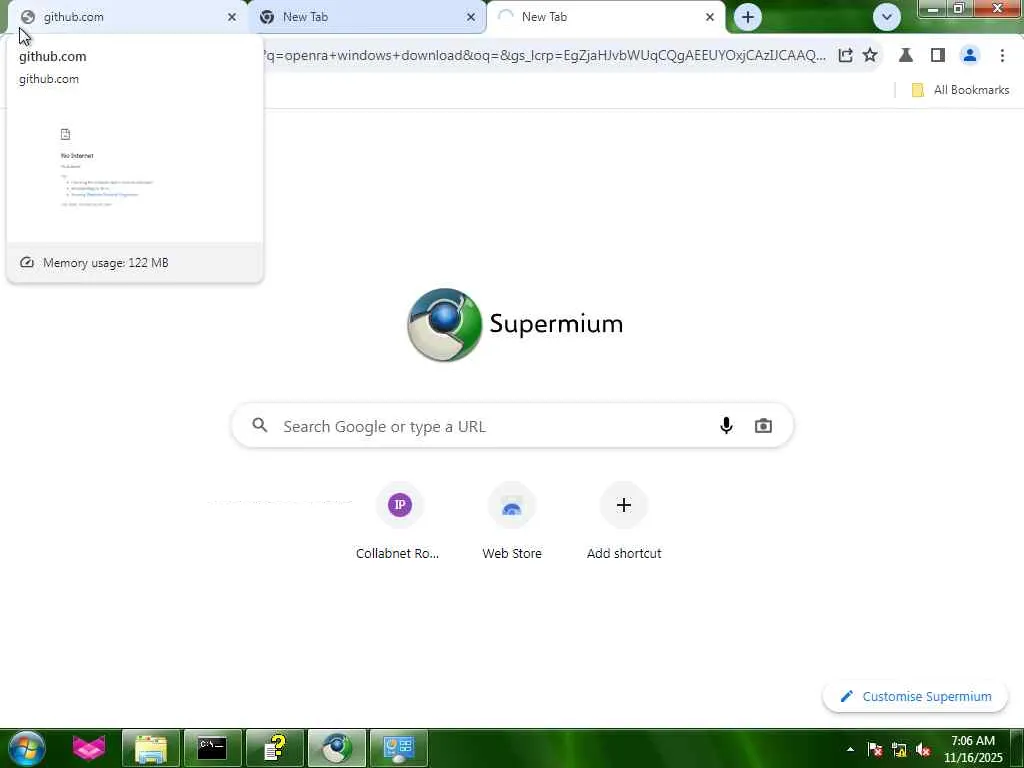This screenshot has height=768, width=1024.
Task: Bookmark this page with the star icon
Action: coord(870,56)
